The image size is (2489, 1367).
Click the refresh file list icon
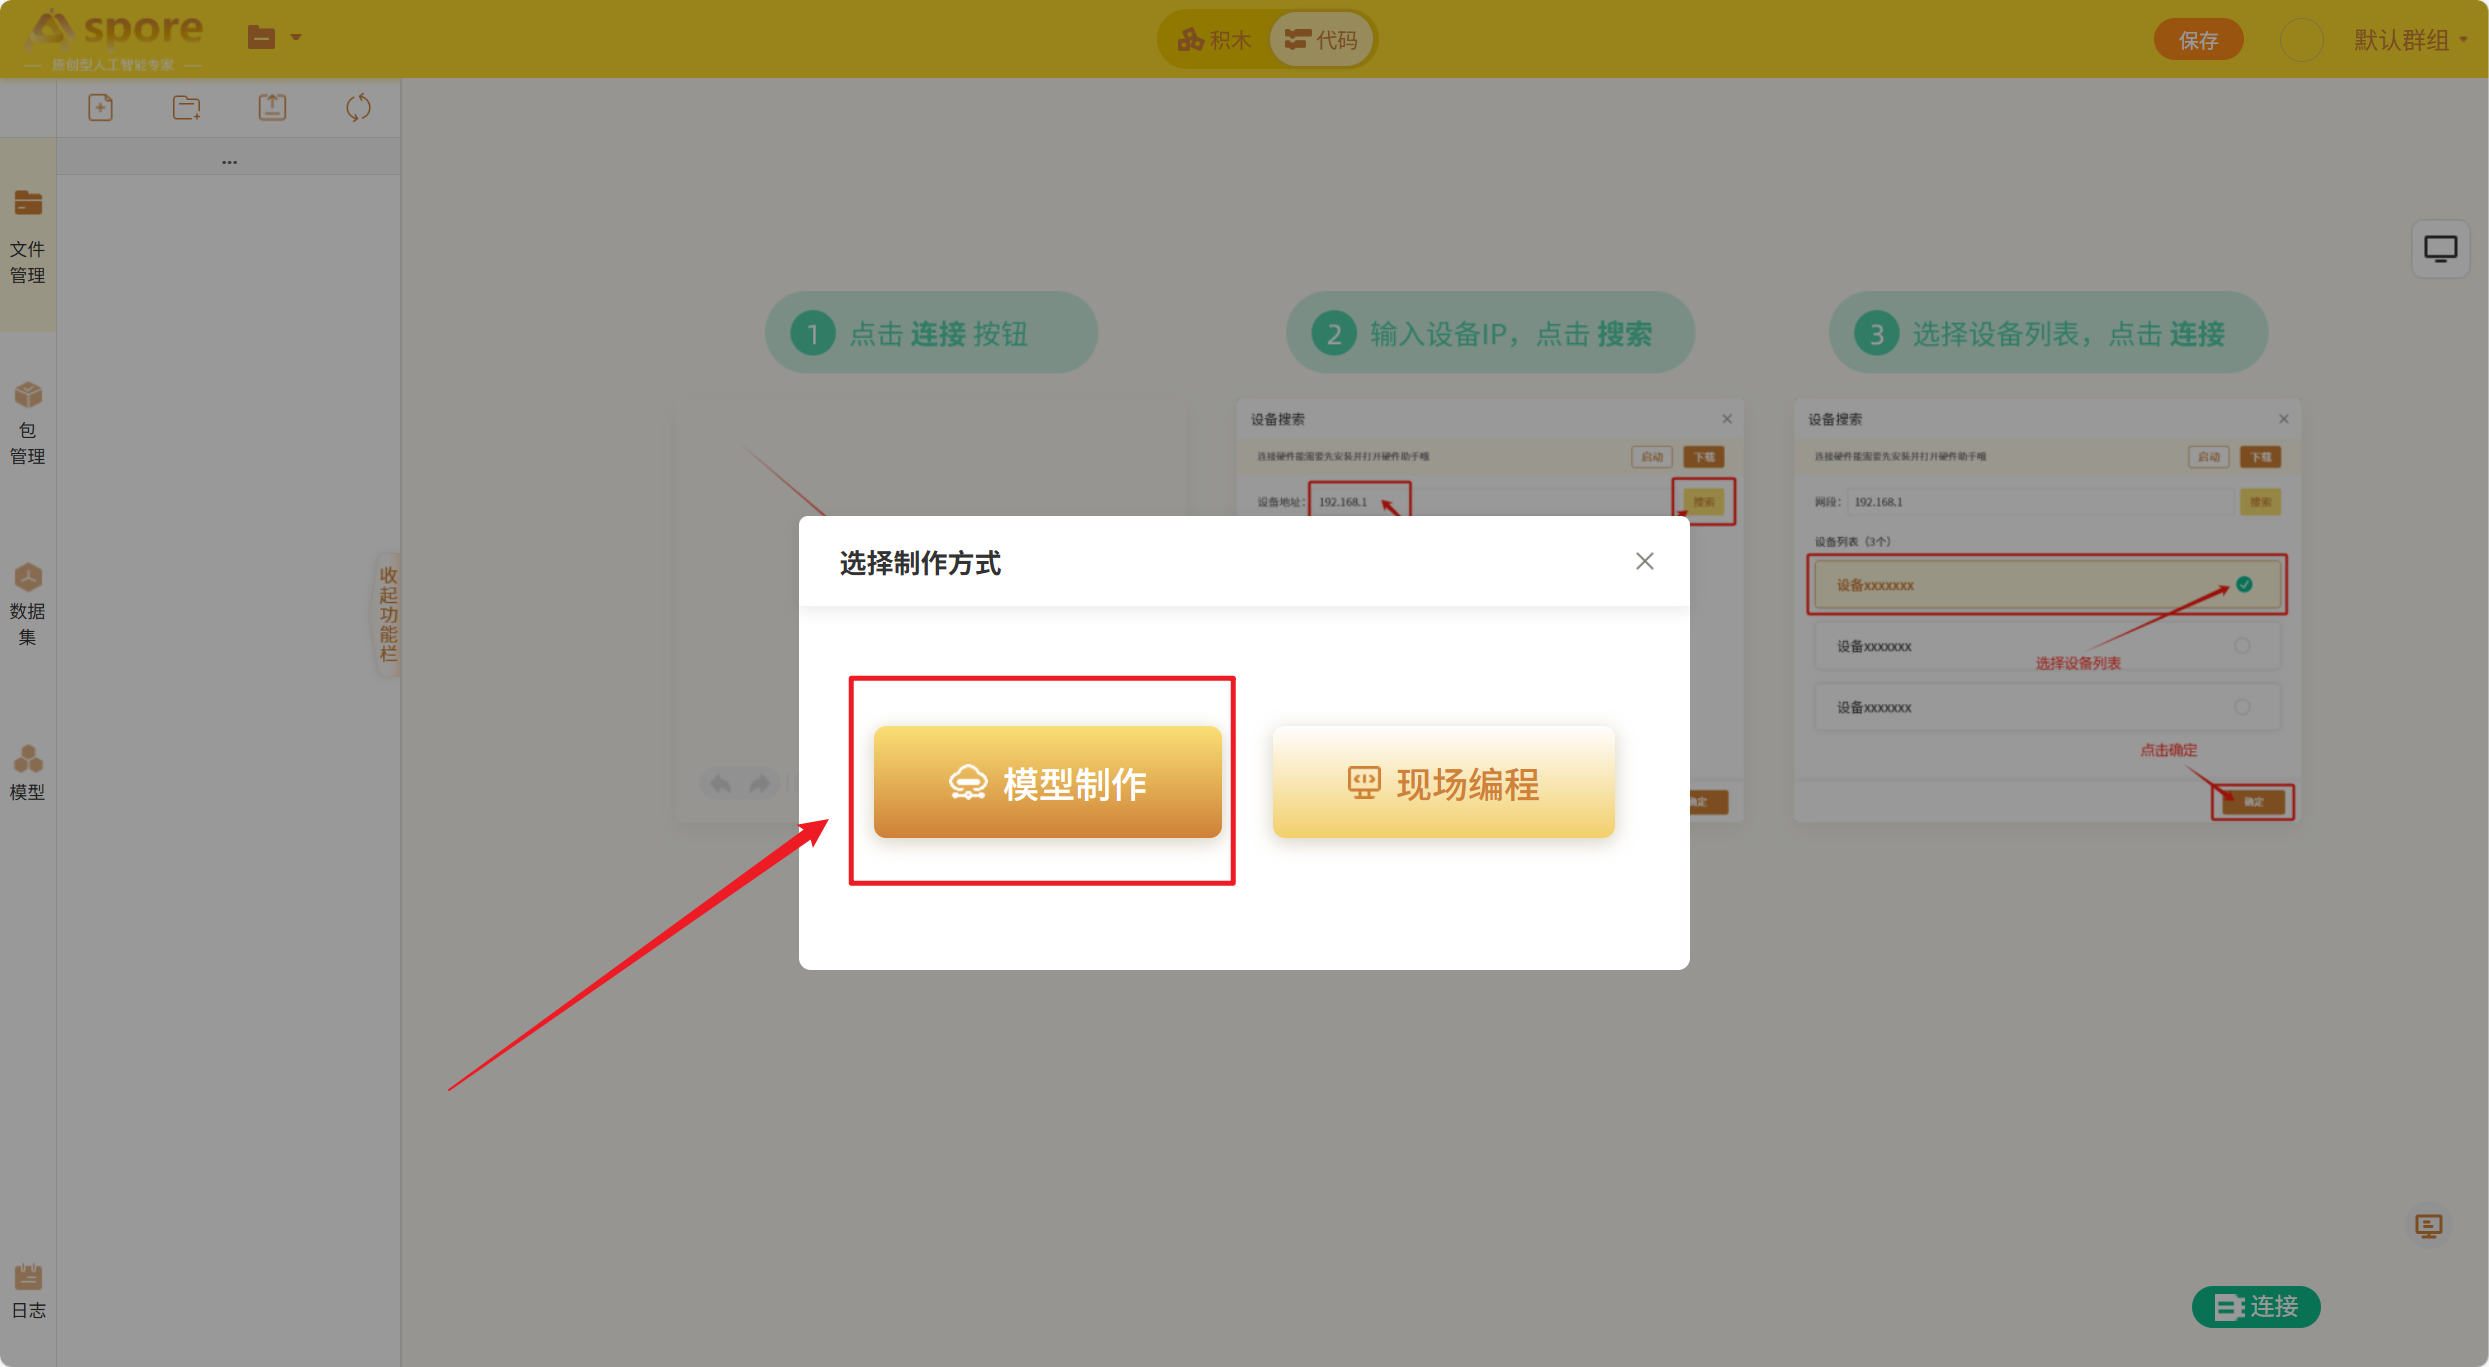point(358,108)
